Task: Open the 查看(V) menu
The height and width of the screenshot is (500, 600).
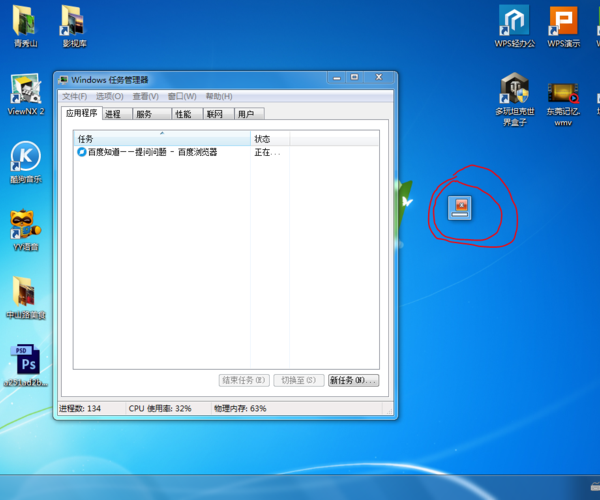Action: (145, 96)
